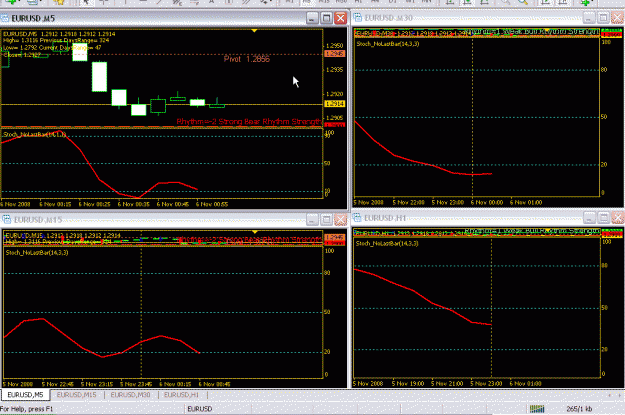Select the Strong Bear Rhythm text in M5
625x415 pixels.
pos(249,121)
